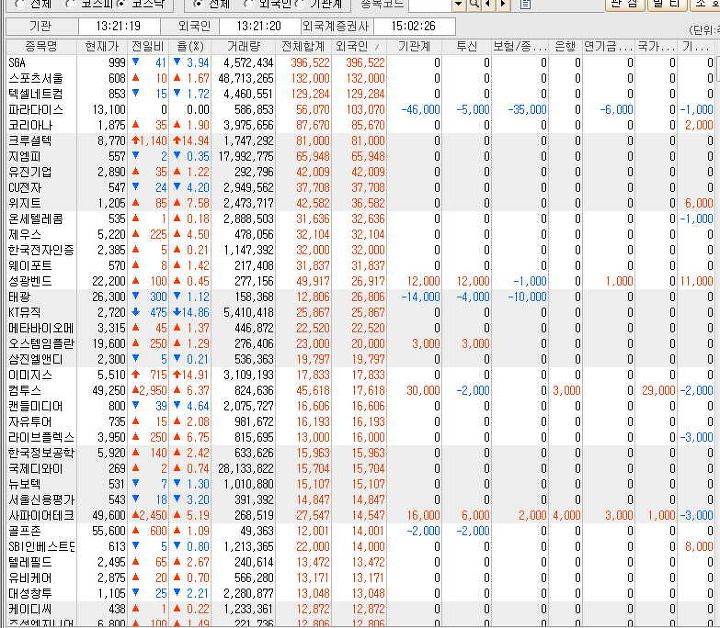The image size is (720, 628).
Task: Click SGA 외국인 value 396,522
Action: (x=366, y=63)
